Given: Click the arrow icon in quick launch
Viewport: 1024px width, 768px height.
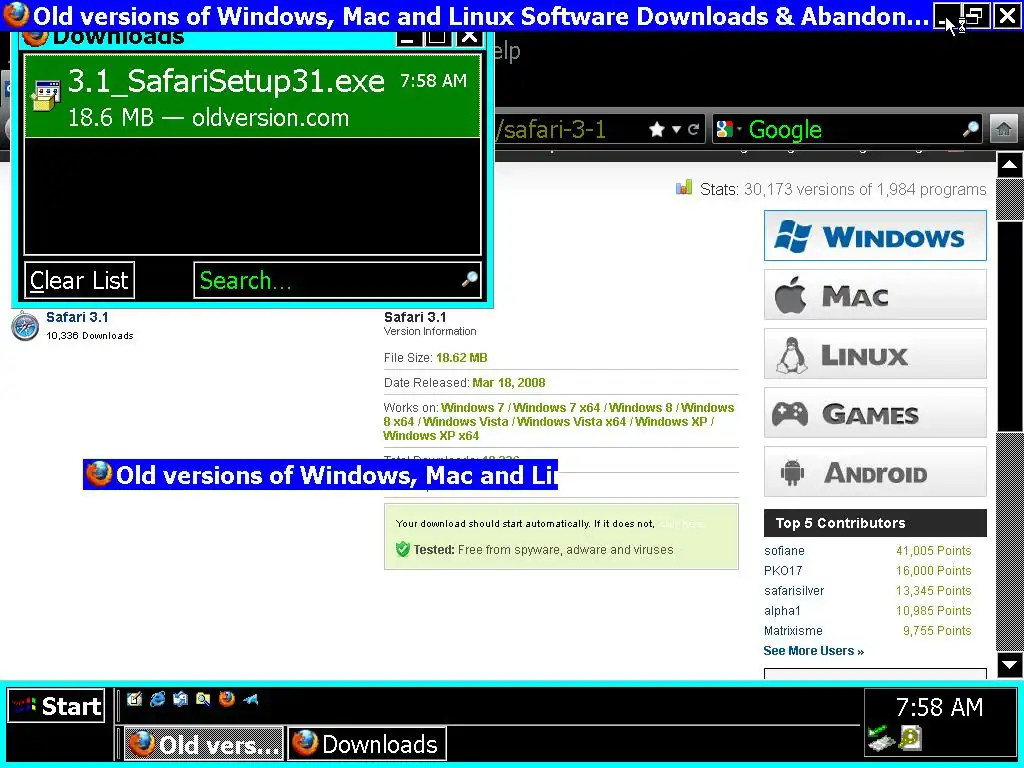Looking at the screenshot, I should pyautogui.click(x=250, y=699).
